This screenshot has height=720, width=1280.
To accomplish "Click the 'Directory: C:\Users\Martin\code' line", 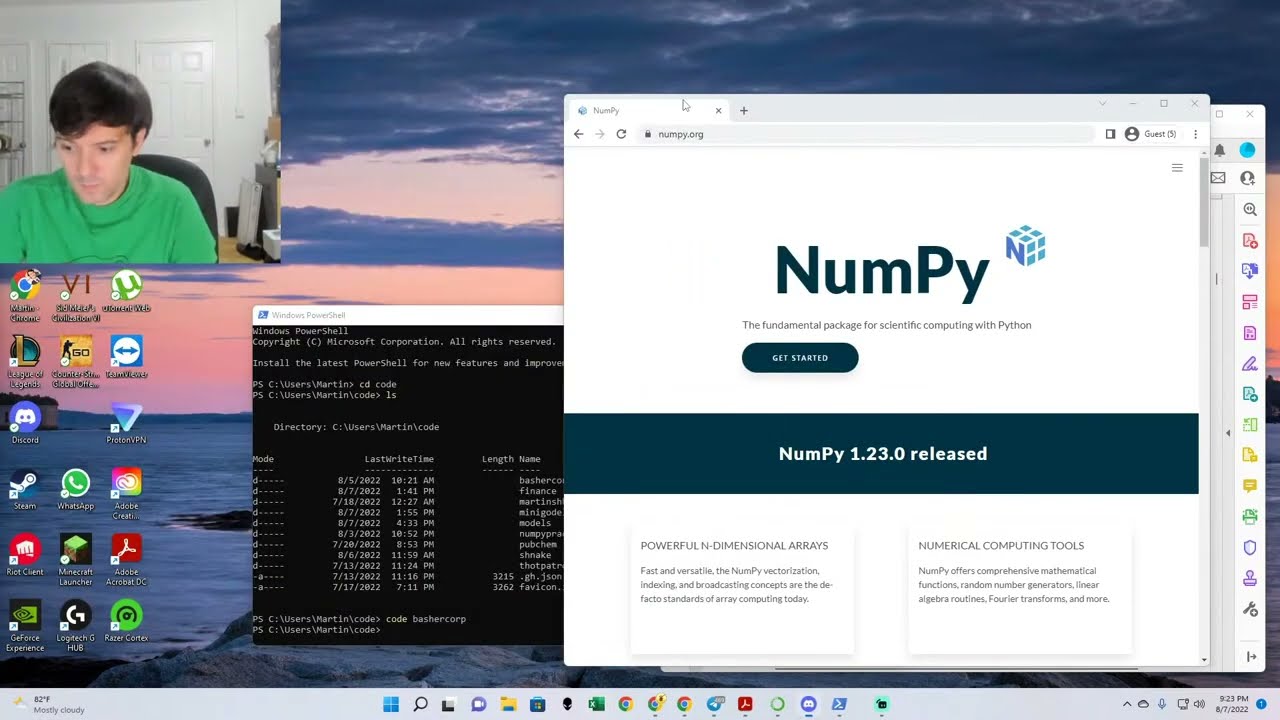I will pos(356,427).
